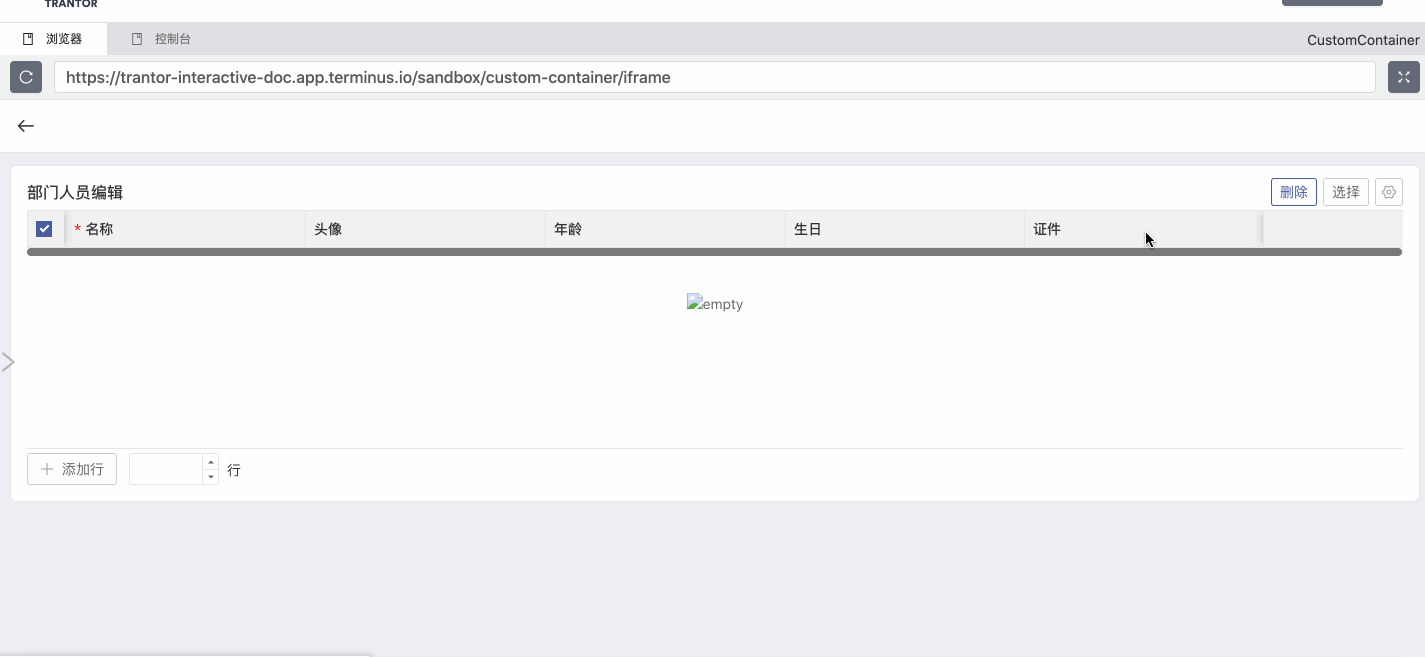
Task: Click the 浏览器 tab page icon
Action: click(28, 39)
